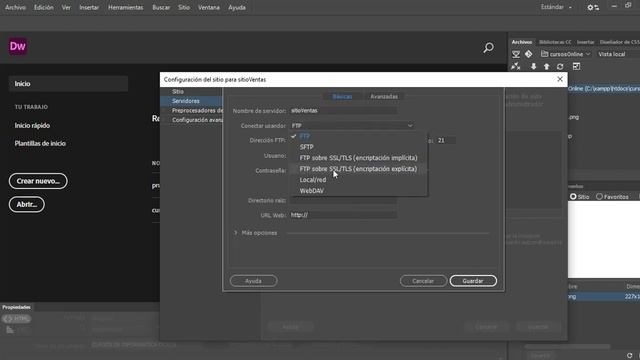Click the Guardar button
This screenshot has height=360, width=640.
(x=473, y=281)
